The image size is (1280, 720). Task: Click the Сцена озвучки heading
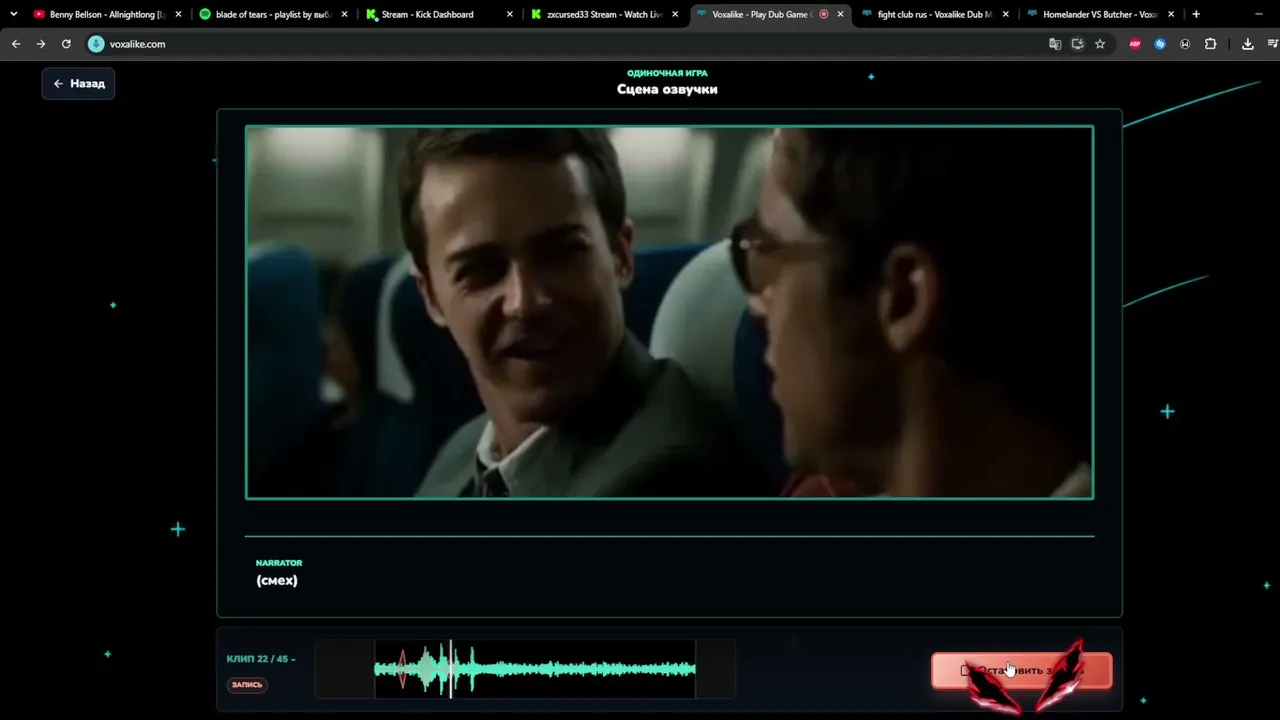(x=667, y=89)
